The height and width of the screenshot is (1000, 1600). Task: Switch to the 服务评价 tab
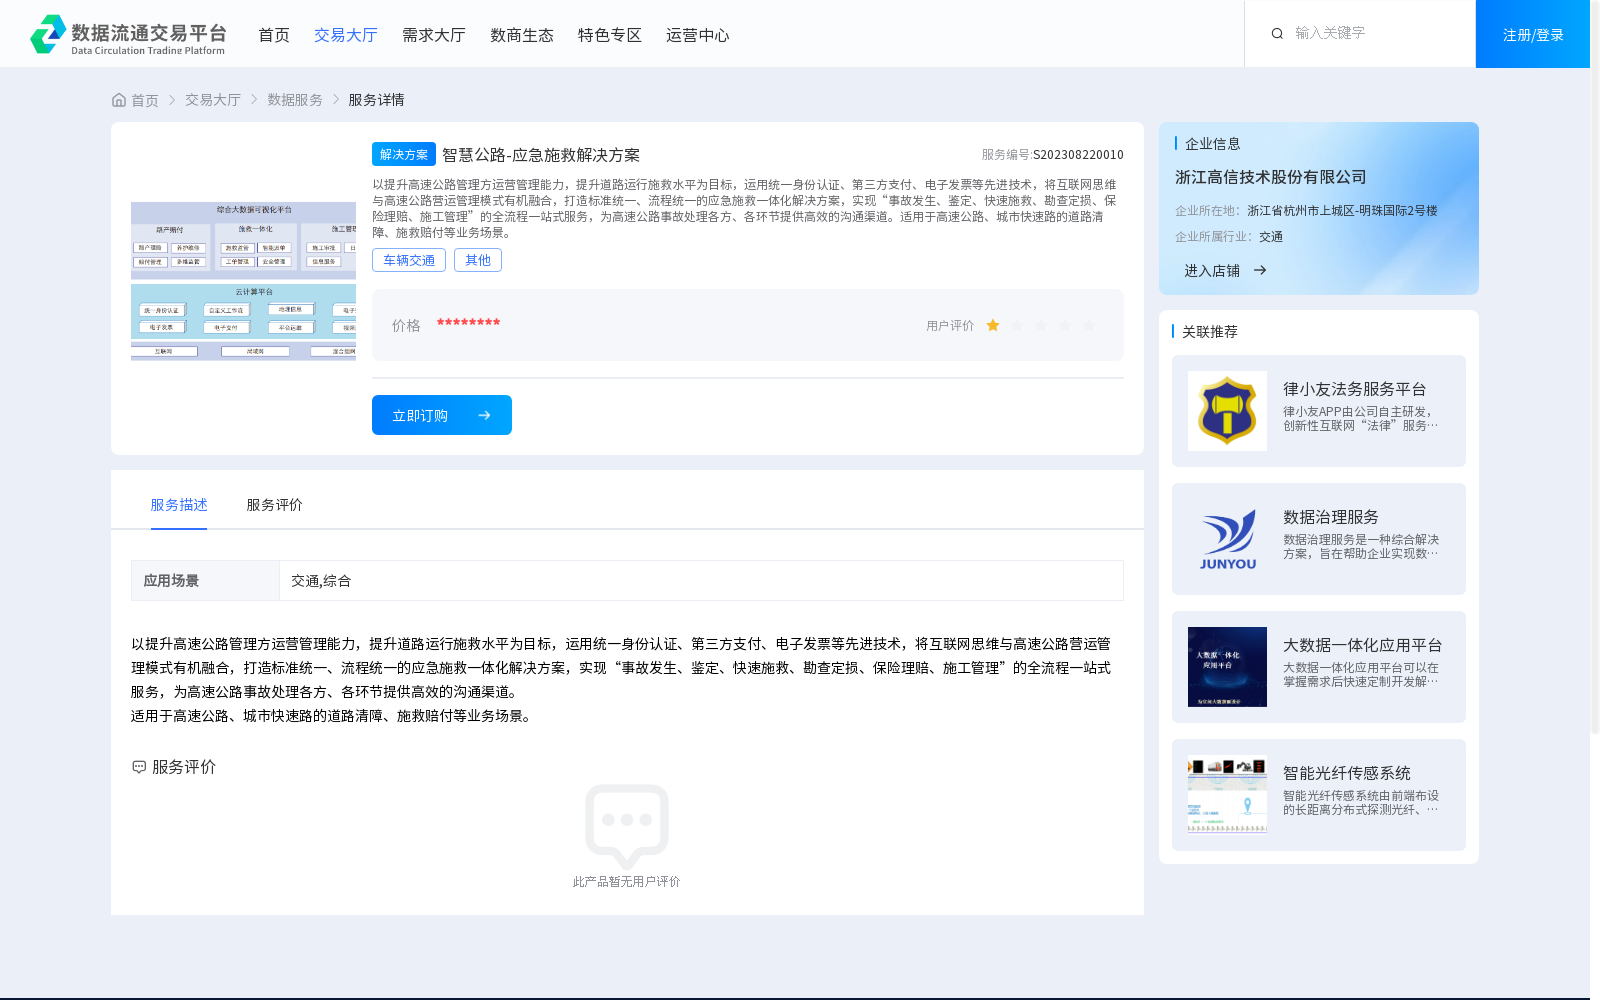pyautogui.click(x=275, y=505)
